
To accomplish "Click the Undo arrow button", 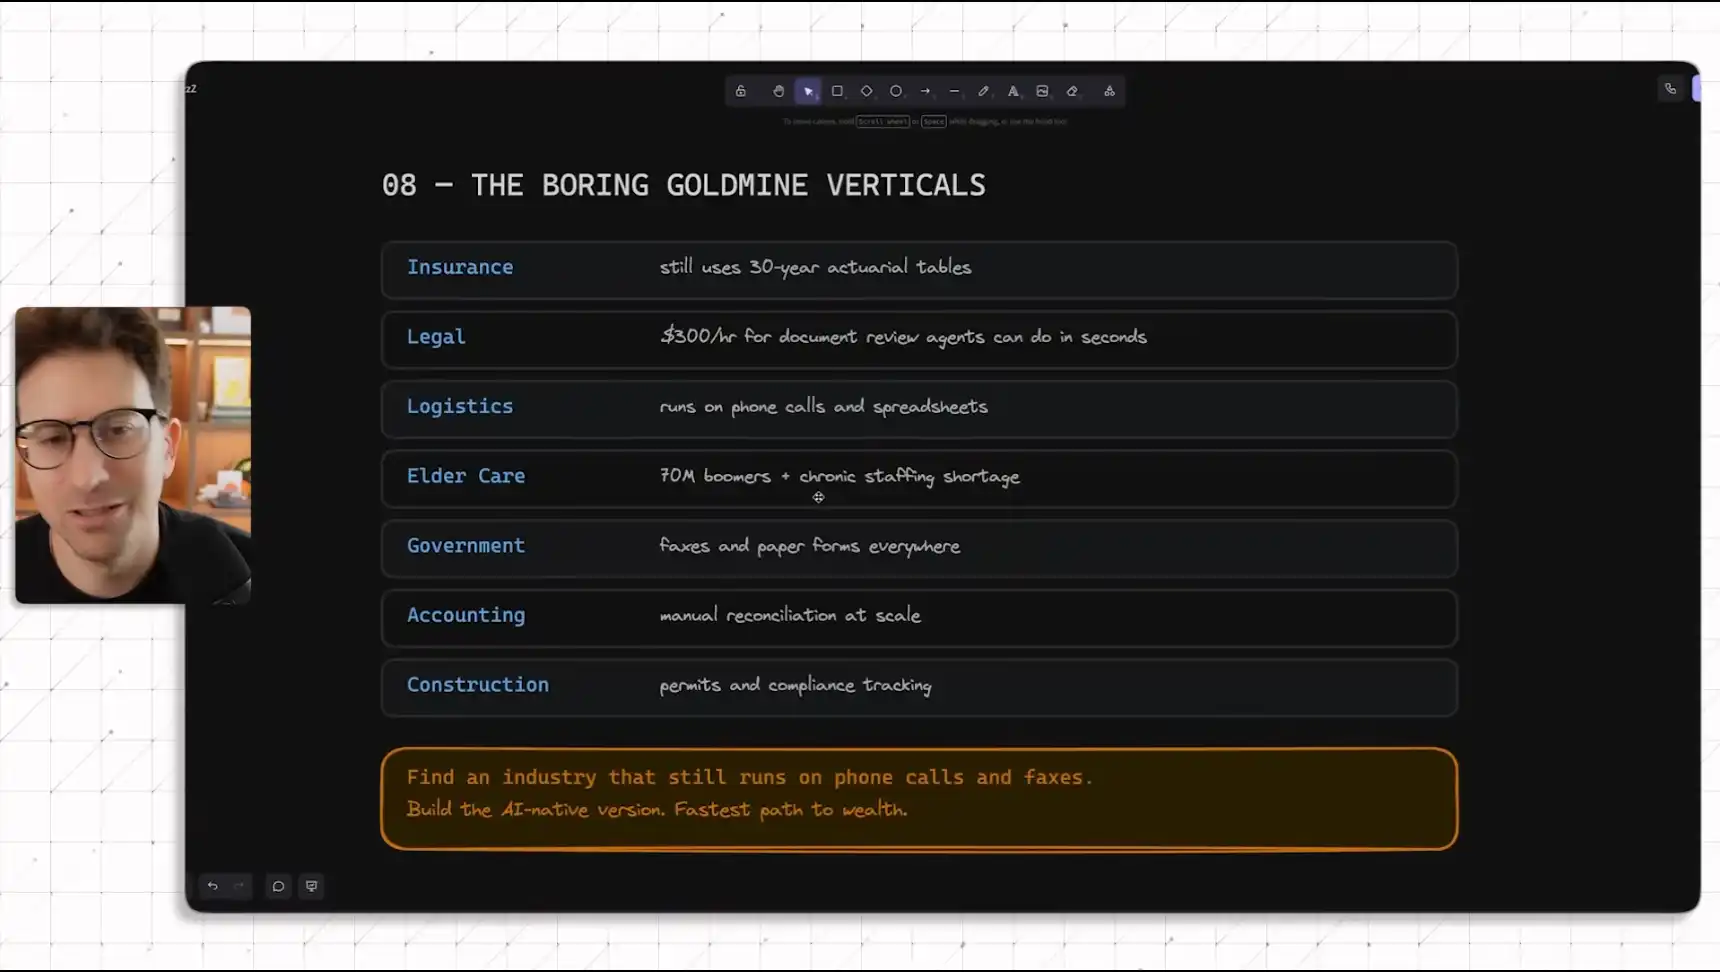I will pyautogui.click(x=212, y=886).
